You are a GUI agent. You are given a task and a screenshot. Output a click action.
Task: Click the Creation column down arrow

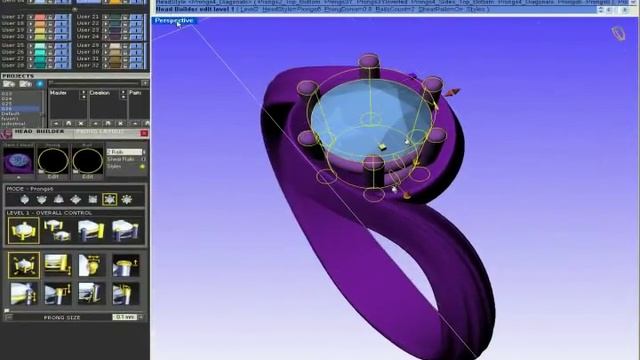[123, 97]
